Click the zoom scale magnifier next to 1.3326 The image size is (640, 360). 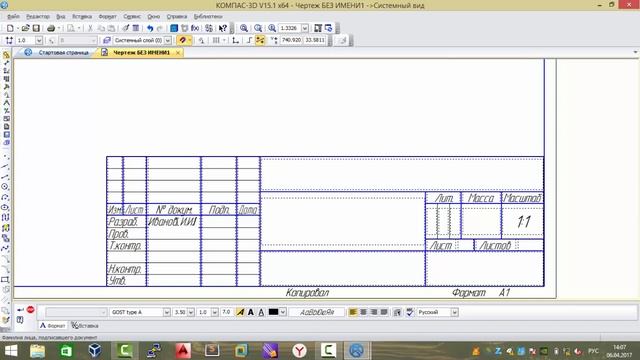click(272, 28)
